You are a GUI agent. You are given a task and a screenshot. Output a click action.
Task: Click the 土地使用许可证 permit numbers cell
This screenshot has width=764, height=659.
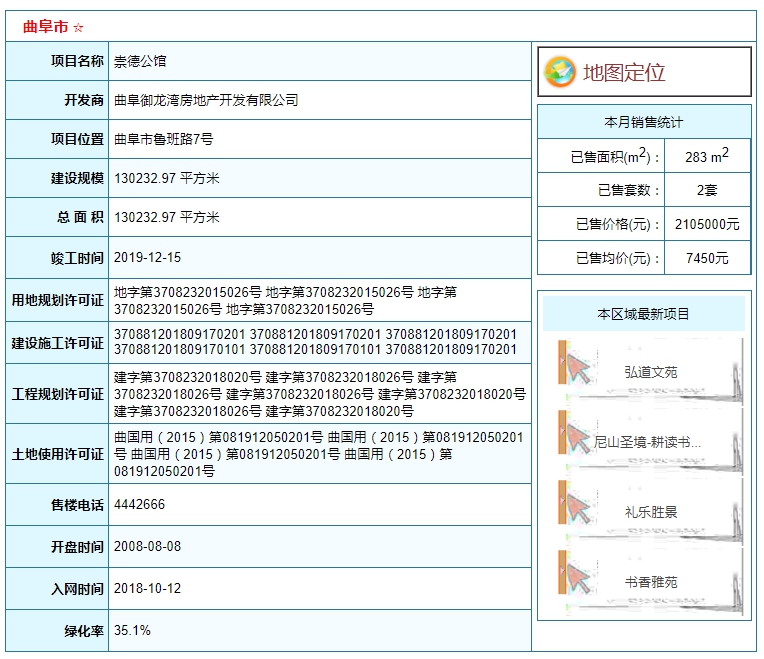(x=320, y=454)
